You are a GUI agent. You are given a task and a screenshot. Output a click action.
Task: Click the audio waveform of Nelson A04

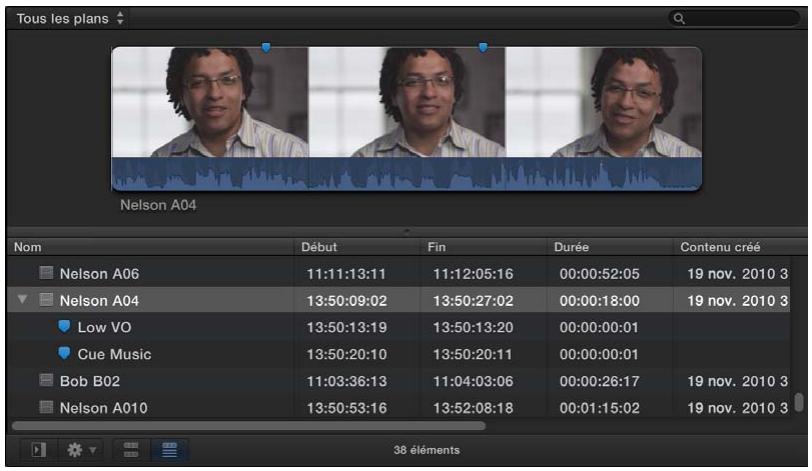407,174
